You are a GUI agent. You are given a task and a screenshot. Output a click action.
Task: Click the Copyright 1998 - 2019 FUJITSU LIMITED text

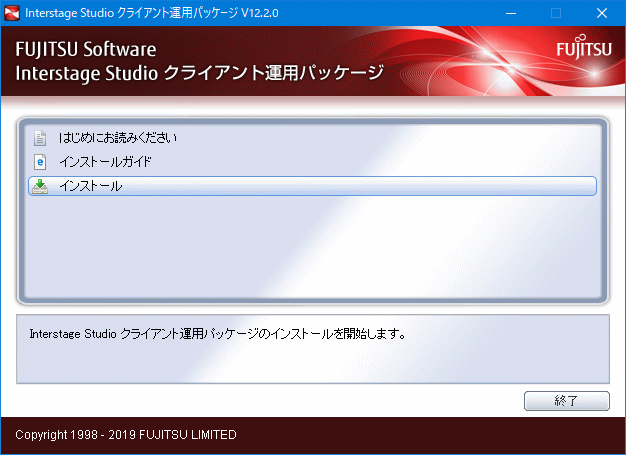126,435
